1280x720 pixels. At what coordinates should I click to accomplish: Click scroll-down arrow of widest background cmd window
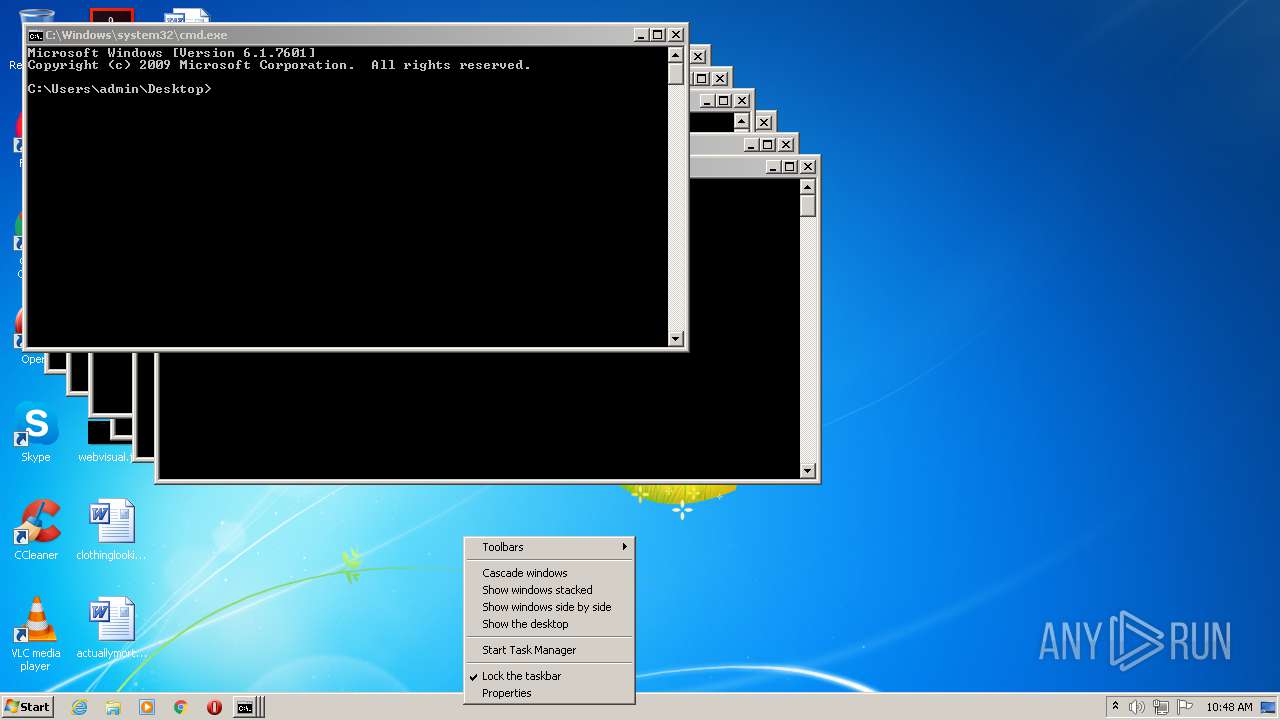(x=808, y=471)
